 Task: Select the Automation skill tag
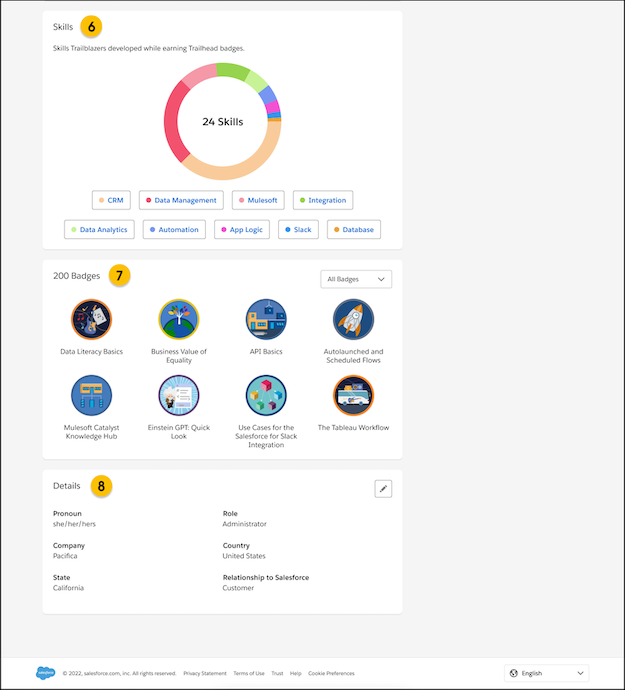coord(174,230)
